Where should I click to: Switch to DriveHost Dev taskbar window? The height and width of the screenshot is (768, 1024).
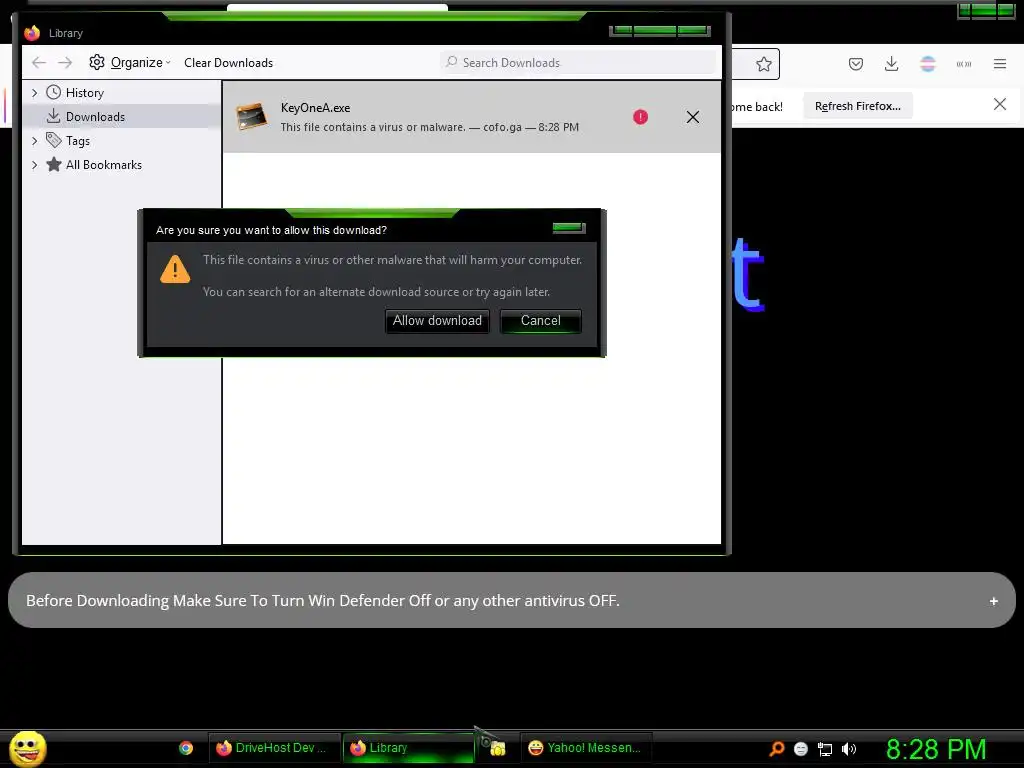point(274,748)
